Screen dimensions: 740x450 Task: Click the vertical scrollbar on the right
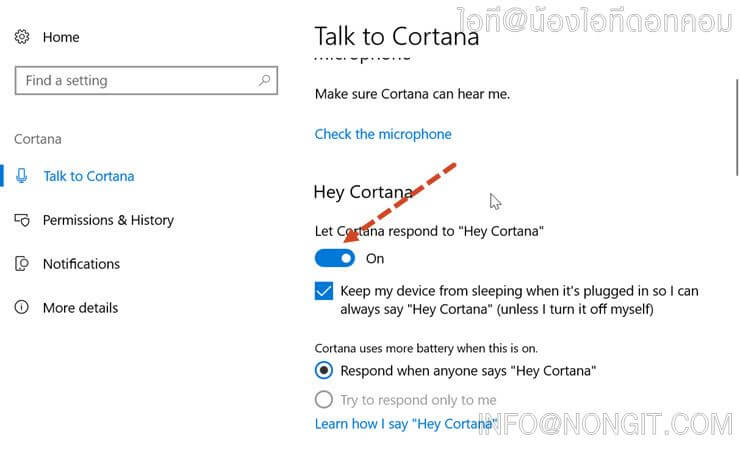[737, 127]
